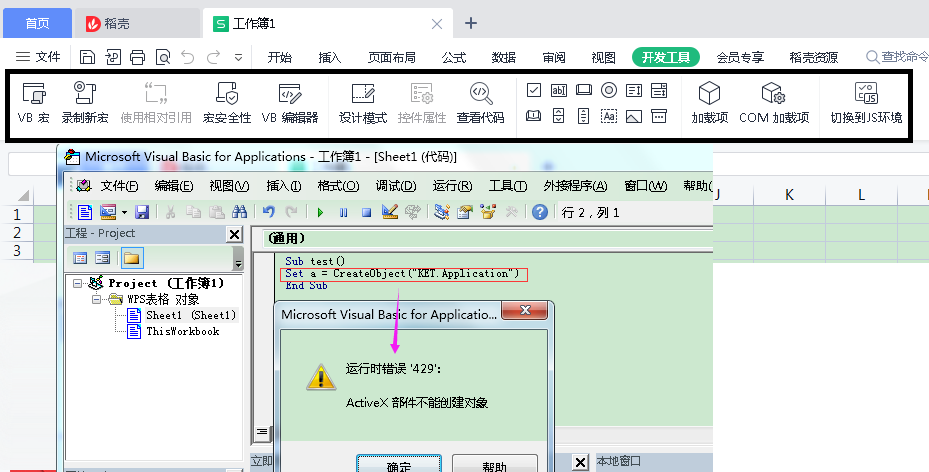Open the 加载项 add-ins dialog
This screenshot has width=929, height=472.
click(x=709, y=102)
